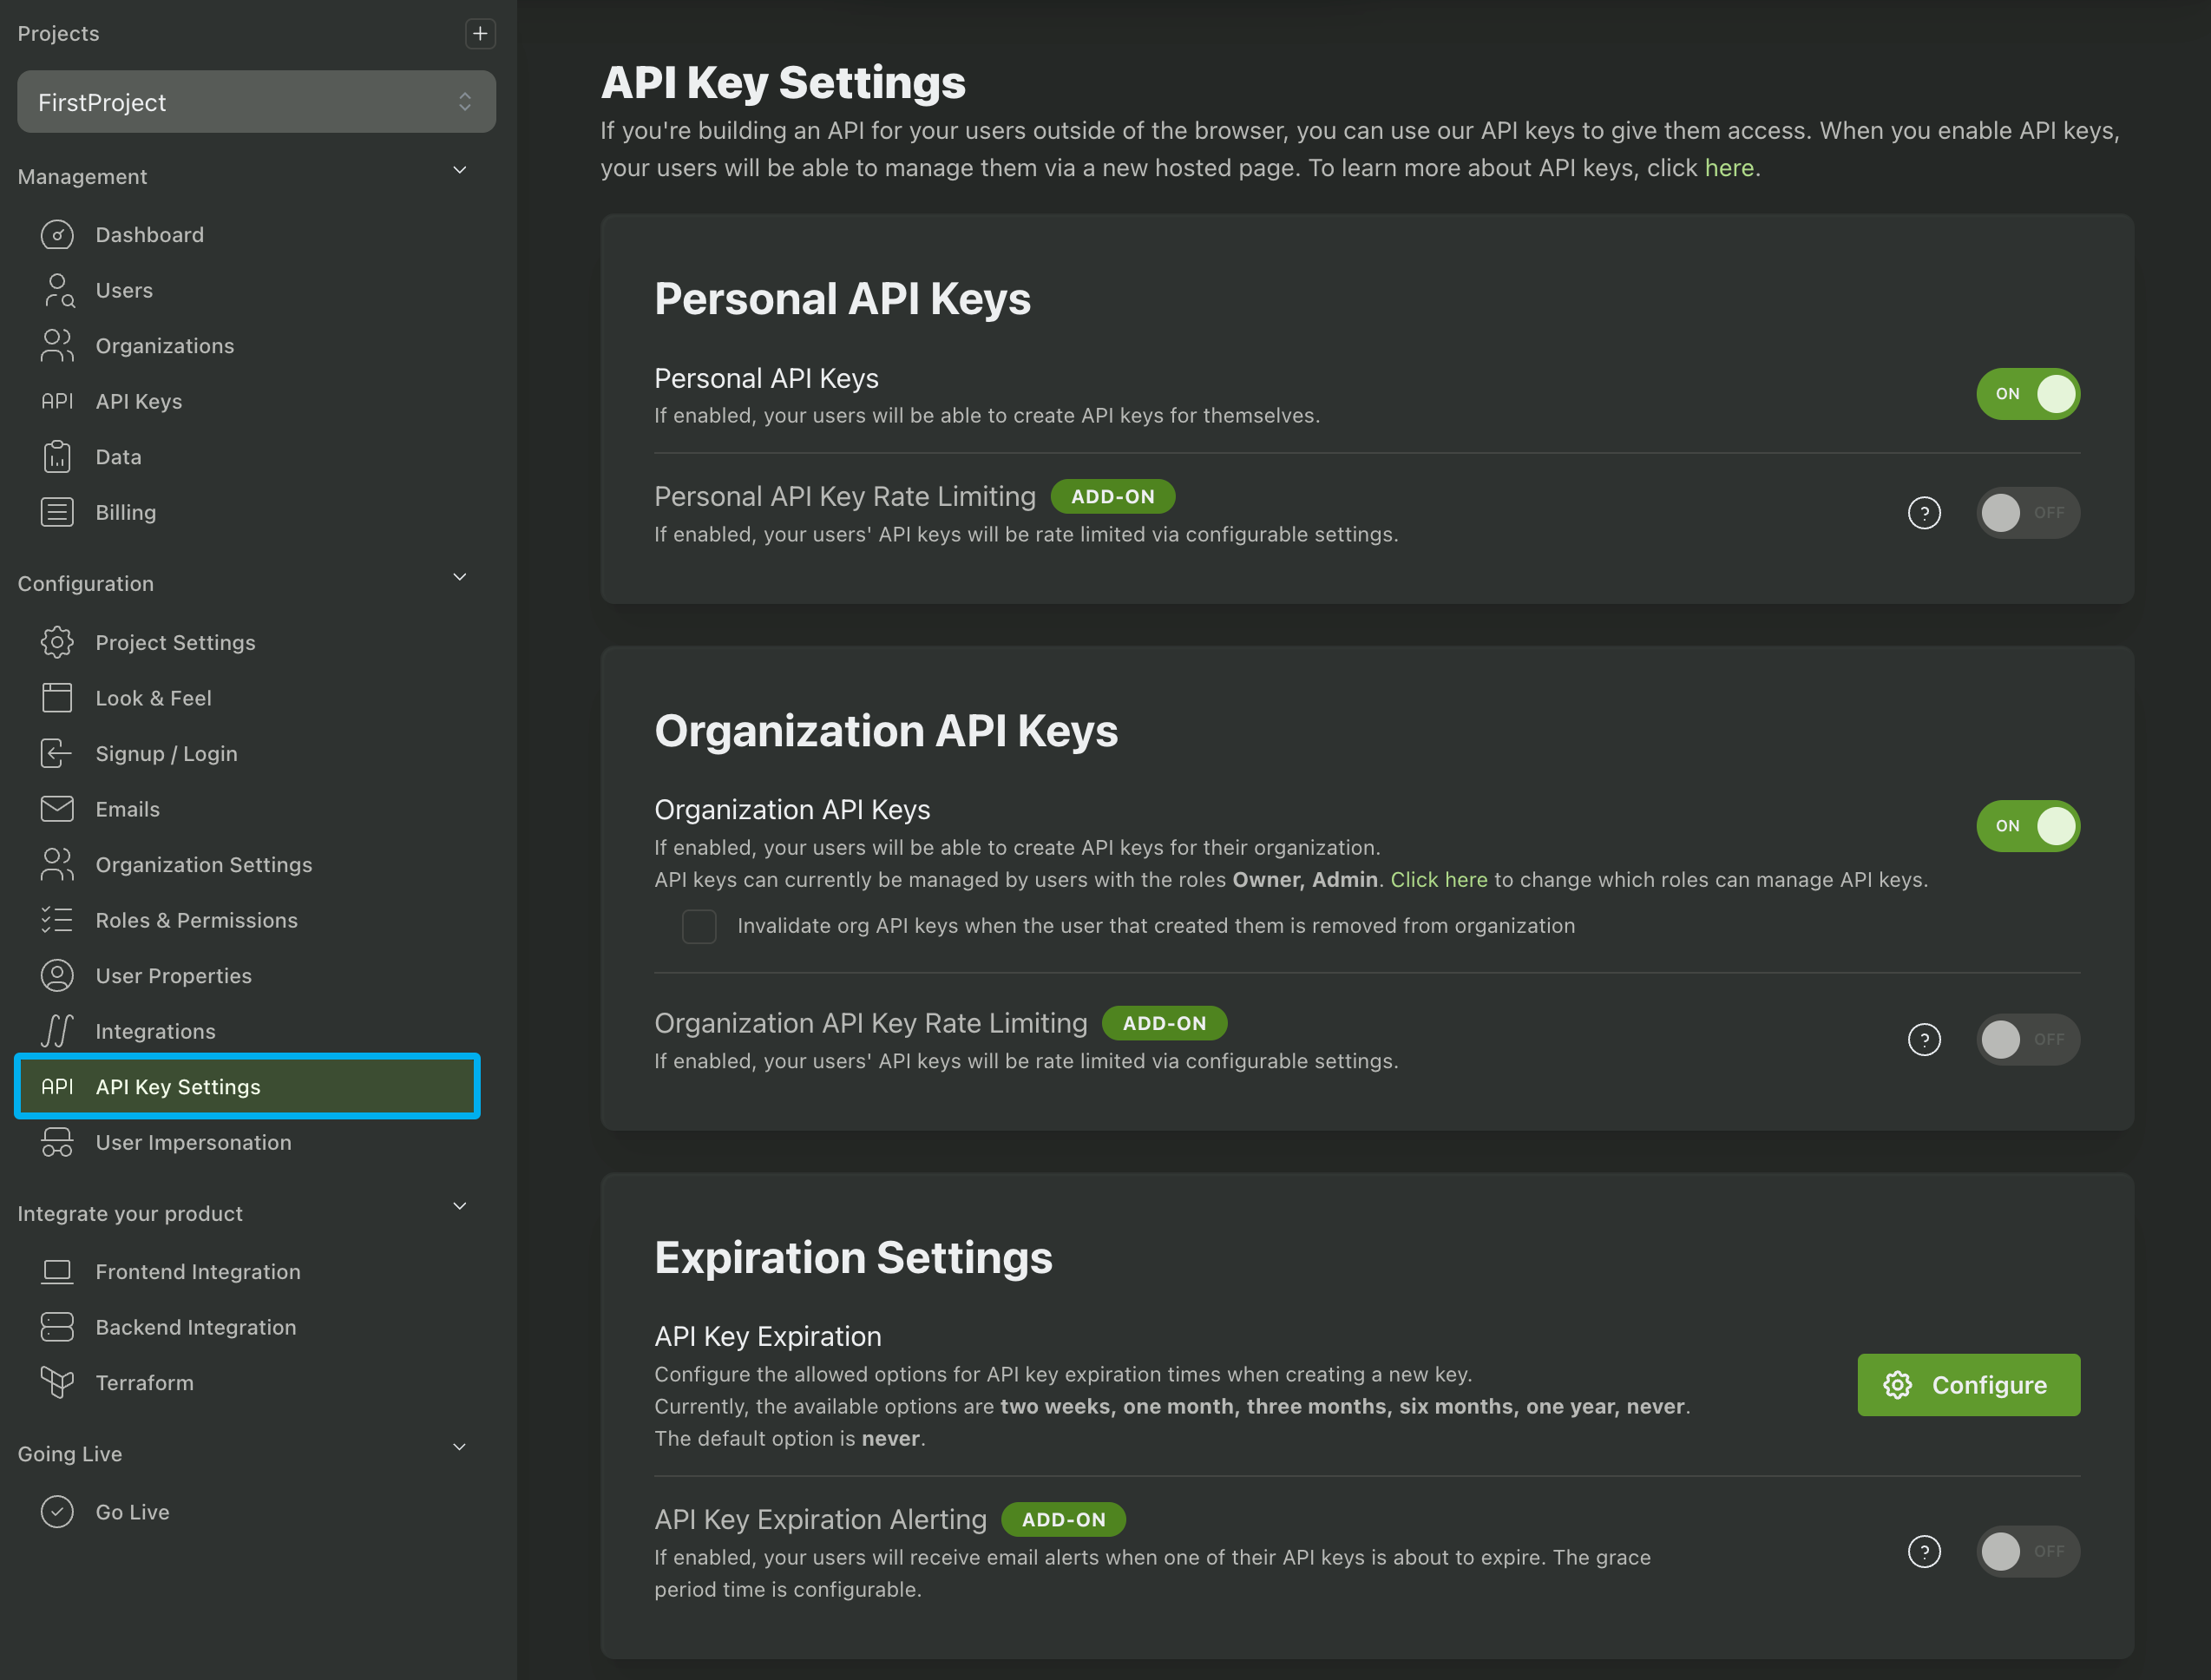Click the Emails envelope icon
The width and height of the screenshot is (2211, 1680).
[x=57, y=809]
